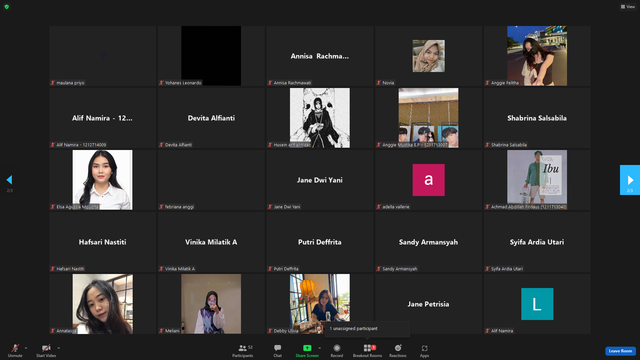Open the Chat panel
This screenshot has width=640, height=360.
coord(278,350)
